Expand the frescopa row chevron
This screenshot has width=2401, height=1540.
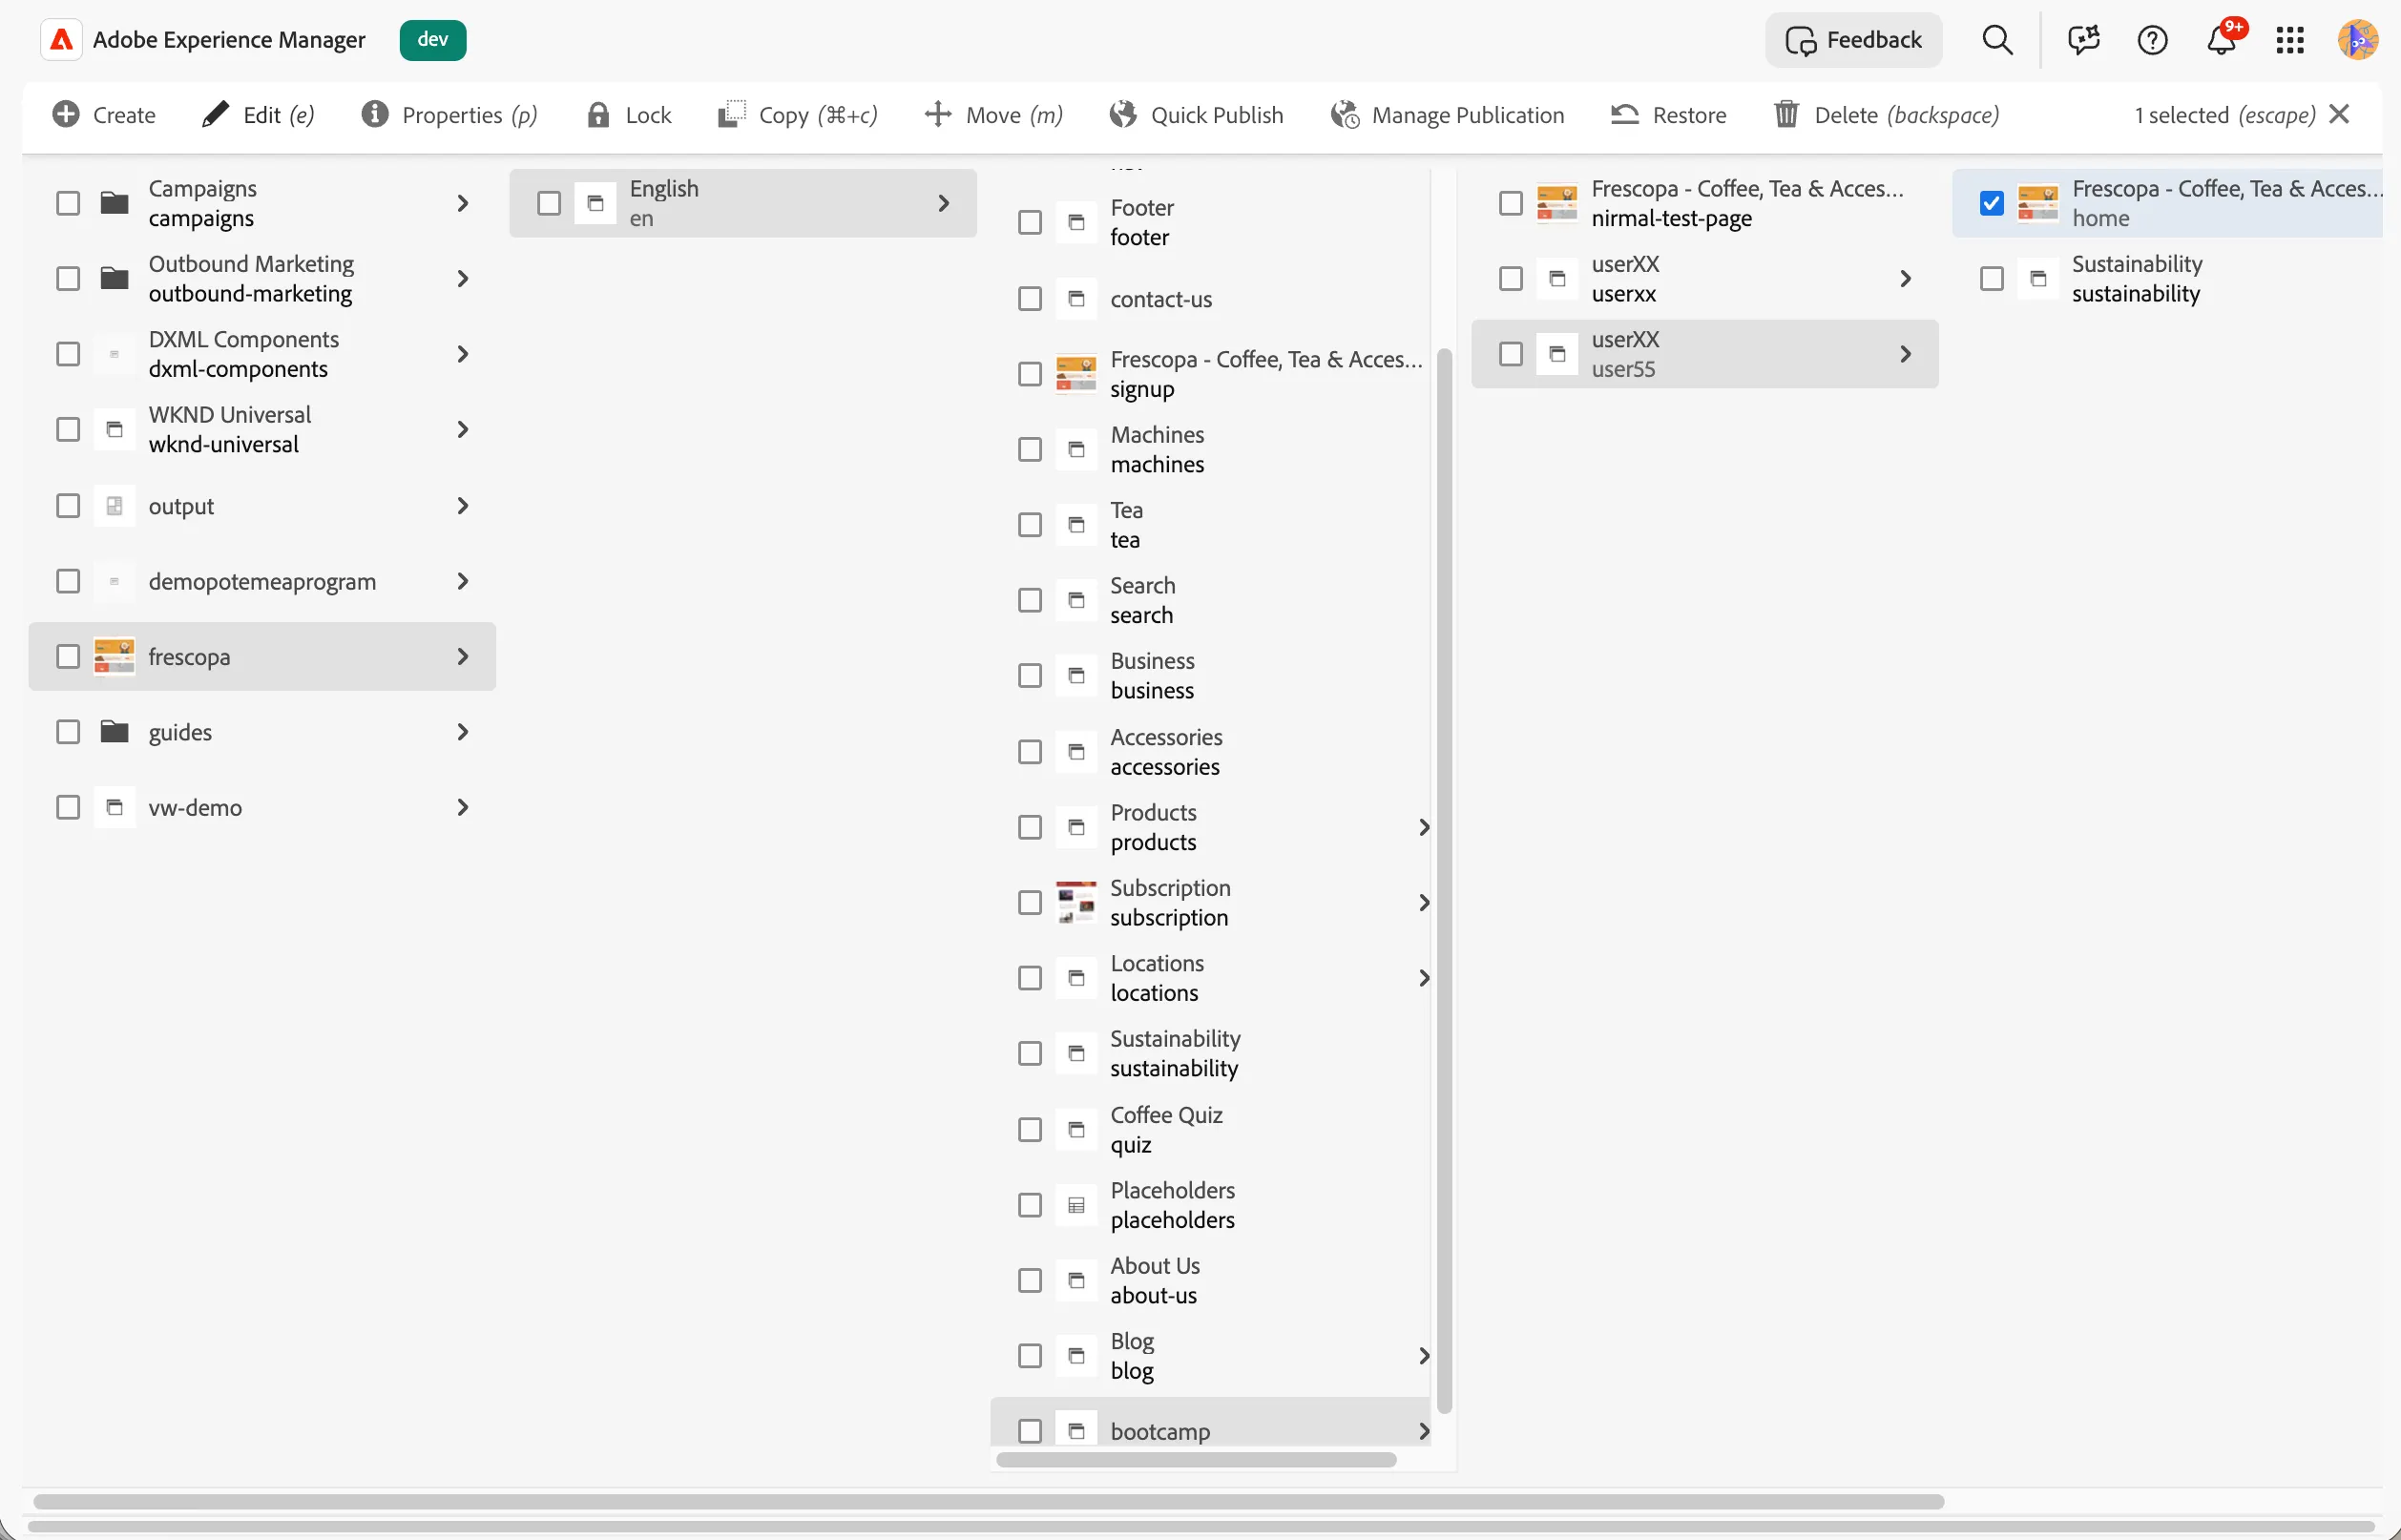[462, 657]
